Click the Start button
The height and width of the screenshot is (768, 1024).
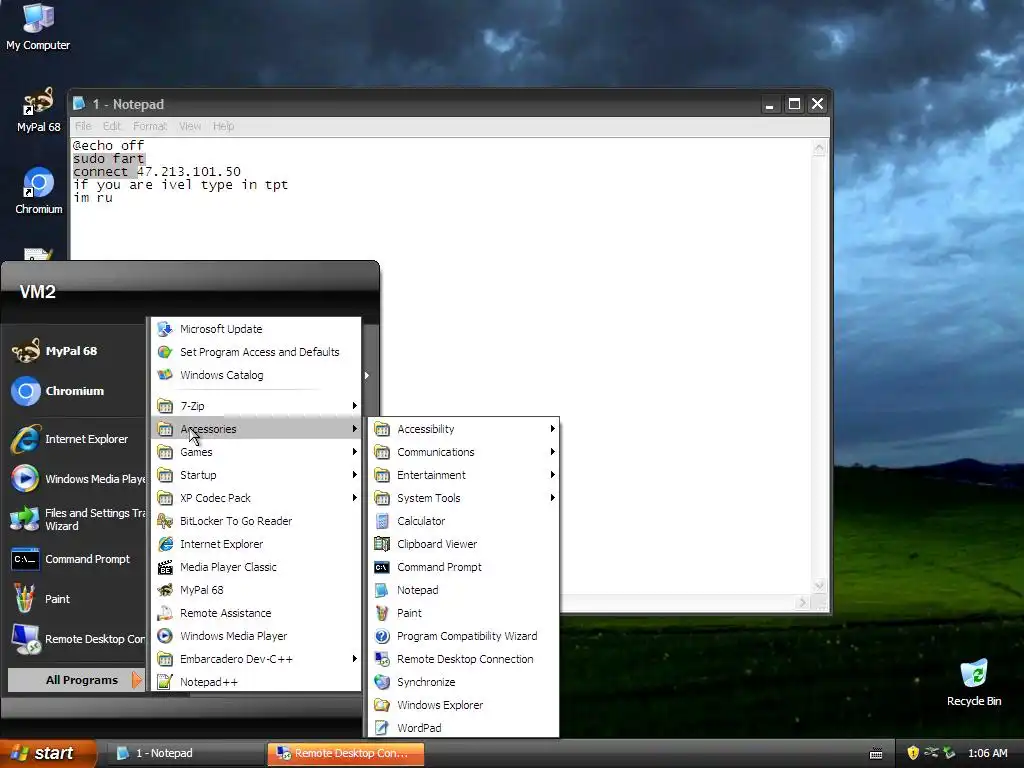point(48,753)
